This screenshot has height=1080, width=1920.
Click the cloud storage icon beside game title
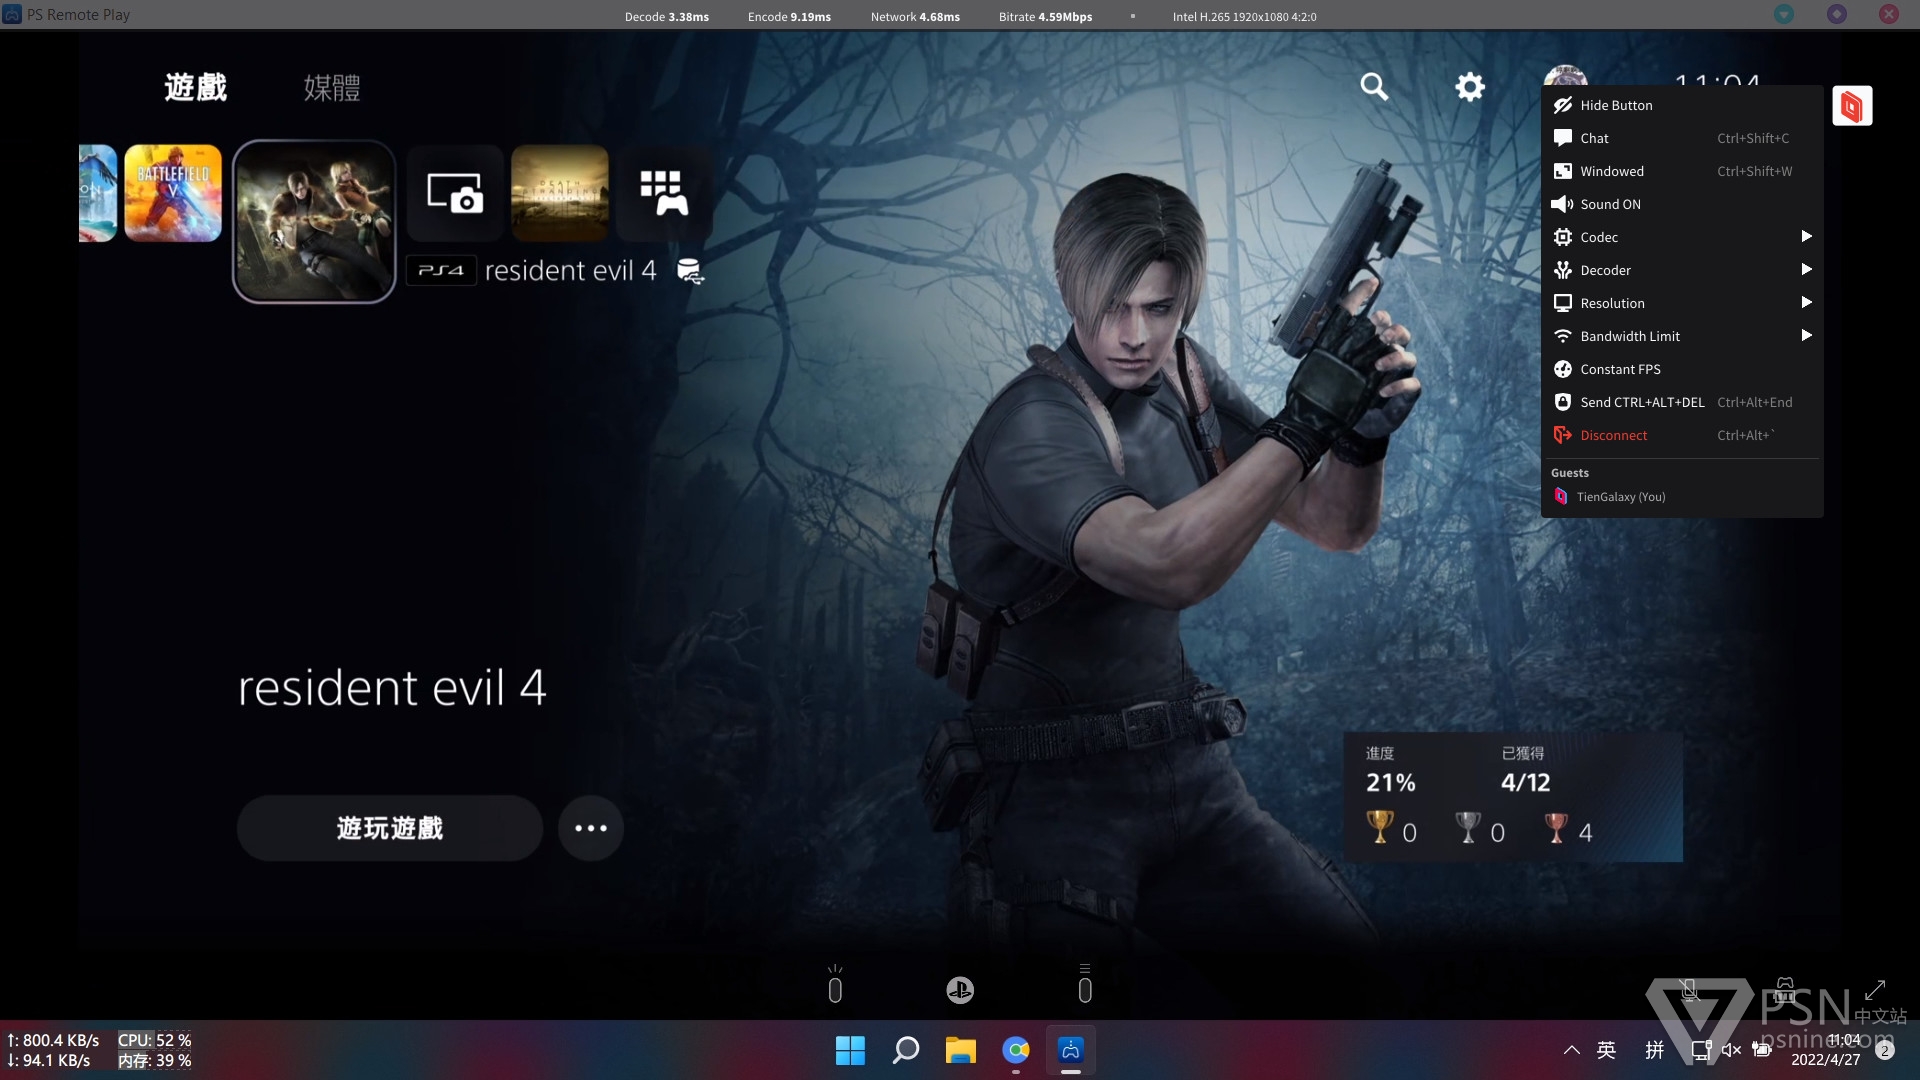(x=691, y=271)
